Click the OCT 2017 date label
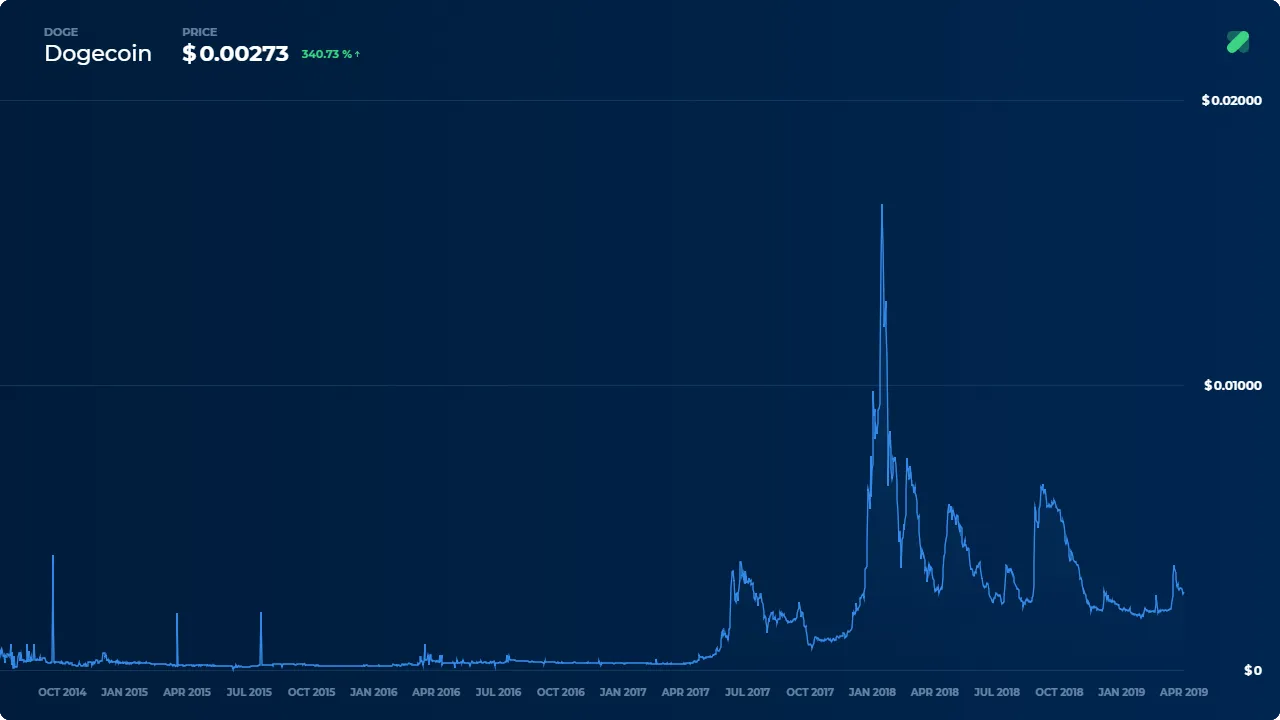The height and width of the screenshot is (720, 1280). [810, 692]
